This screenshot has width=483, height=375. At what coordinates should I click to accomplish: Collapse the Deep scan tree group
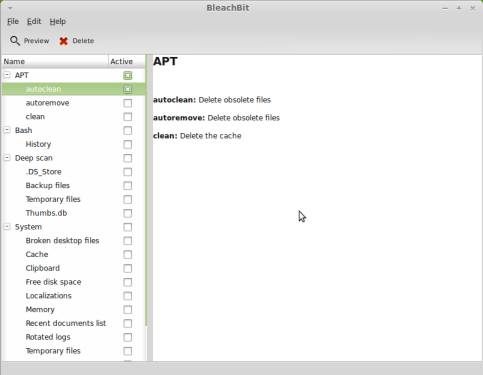pos(7,158)
